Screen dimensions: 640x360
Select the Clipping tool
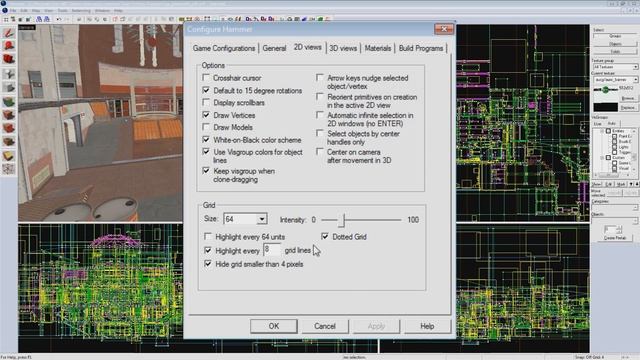tap(9, 156)
